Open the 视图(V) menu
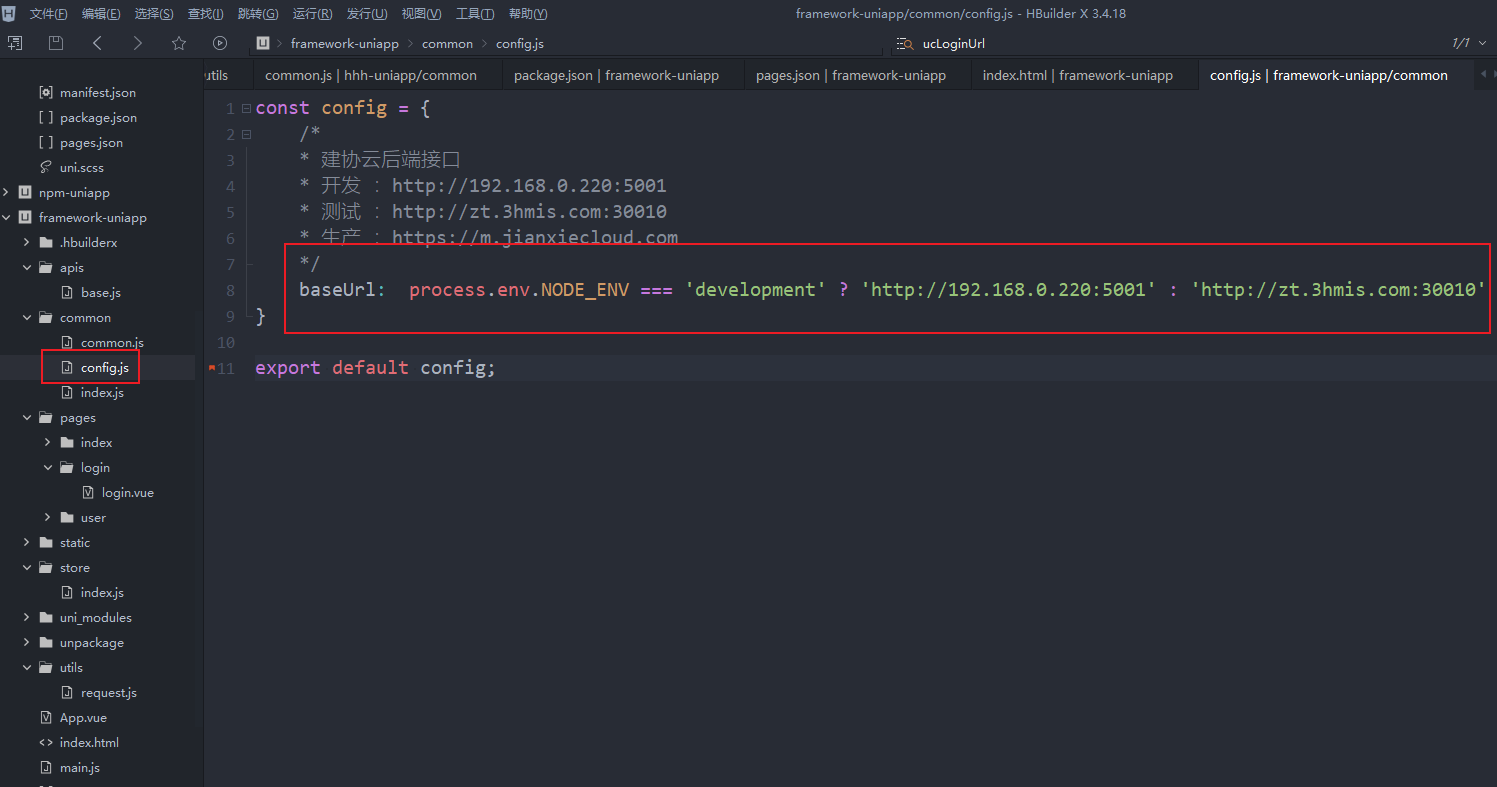 point(421,14)
